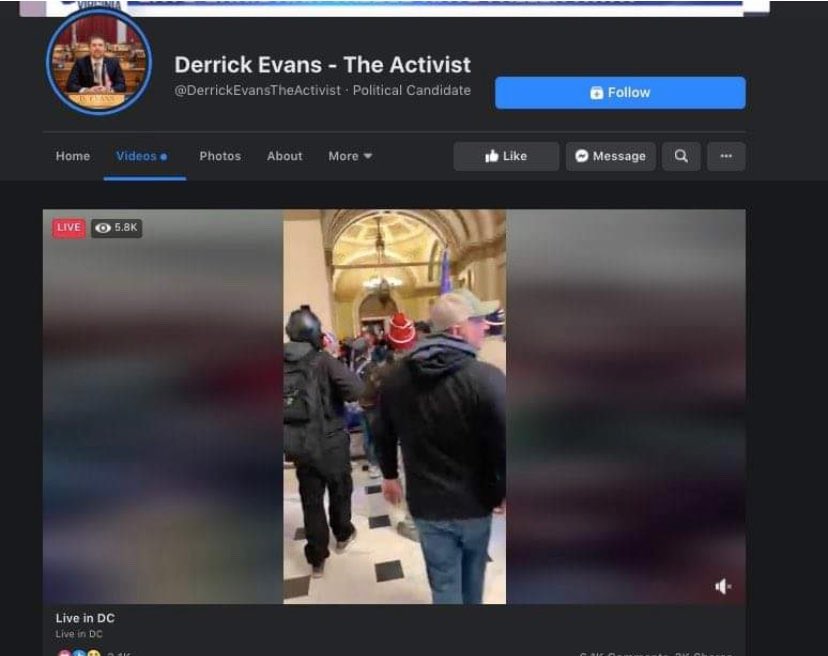
Task: Open the More tab dropdown
Action: click(x=349, y=156)
